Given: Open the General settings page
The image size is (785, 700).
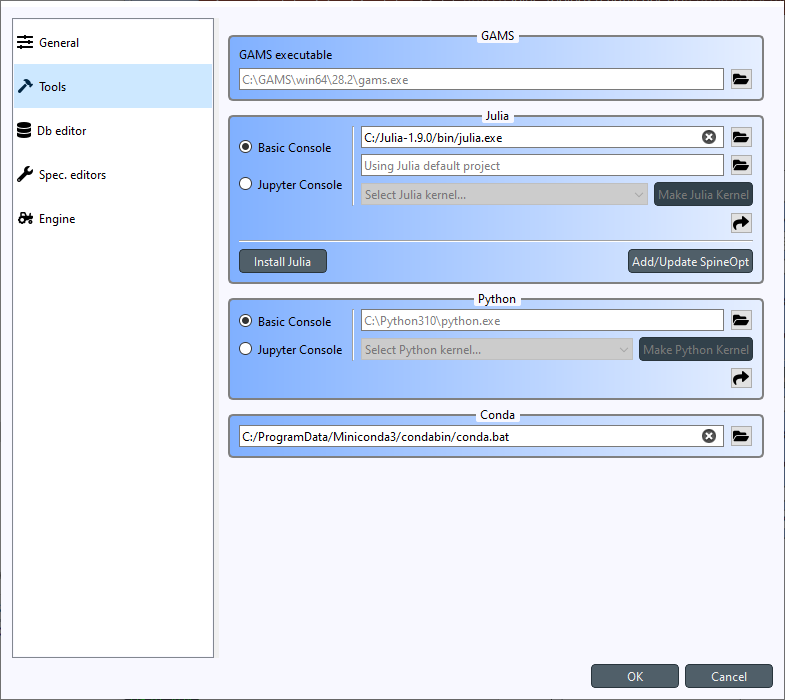Looking at the screenshot, I should click(x=113, y=43).
